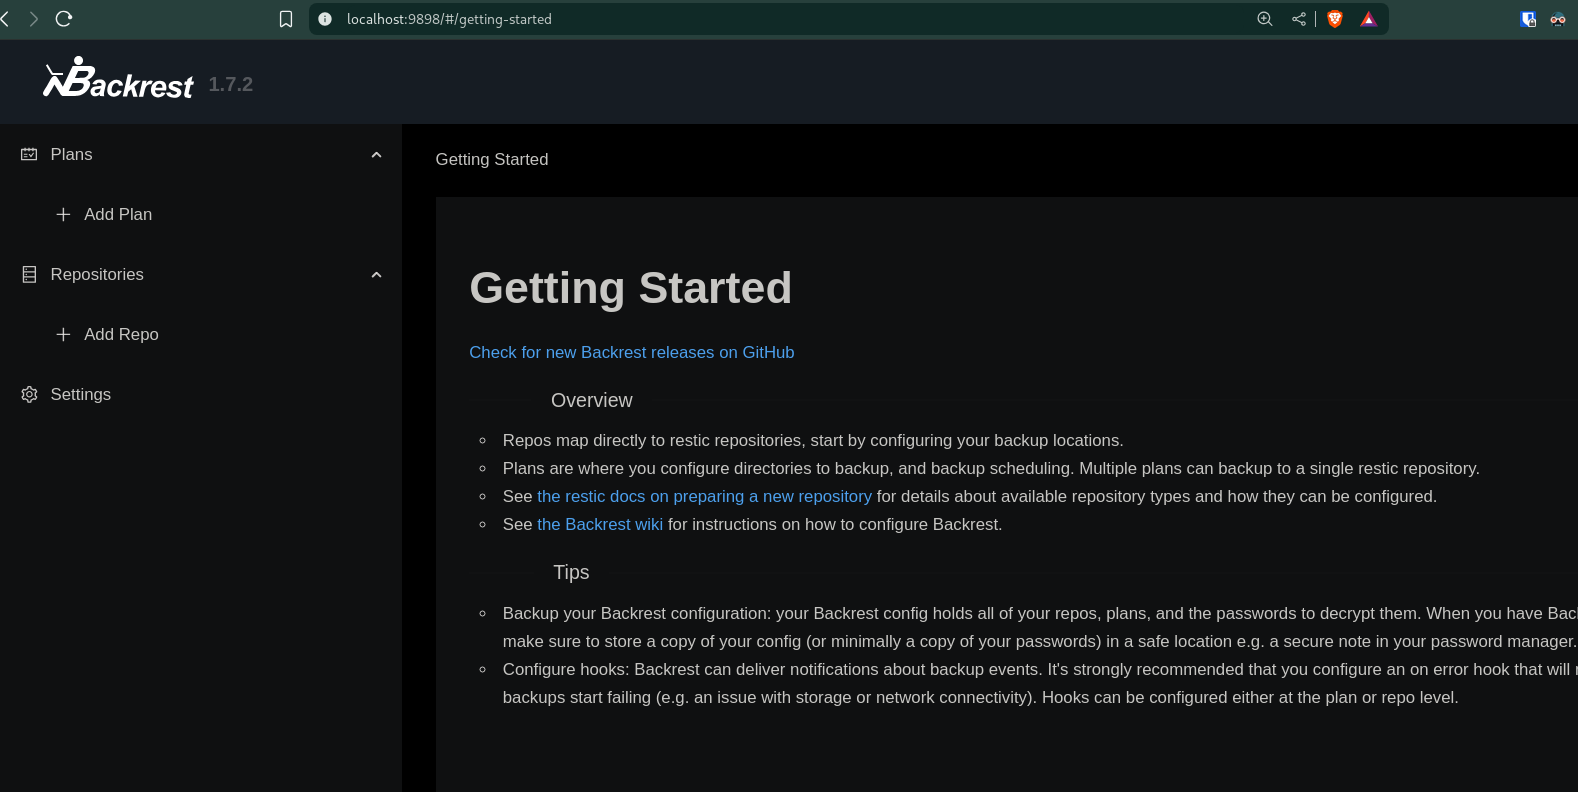Click the Brave Rewards triangle icon

coord(1369,19)
